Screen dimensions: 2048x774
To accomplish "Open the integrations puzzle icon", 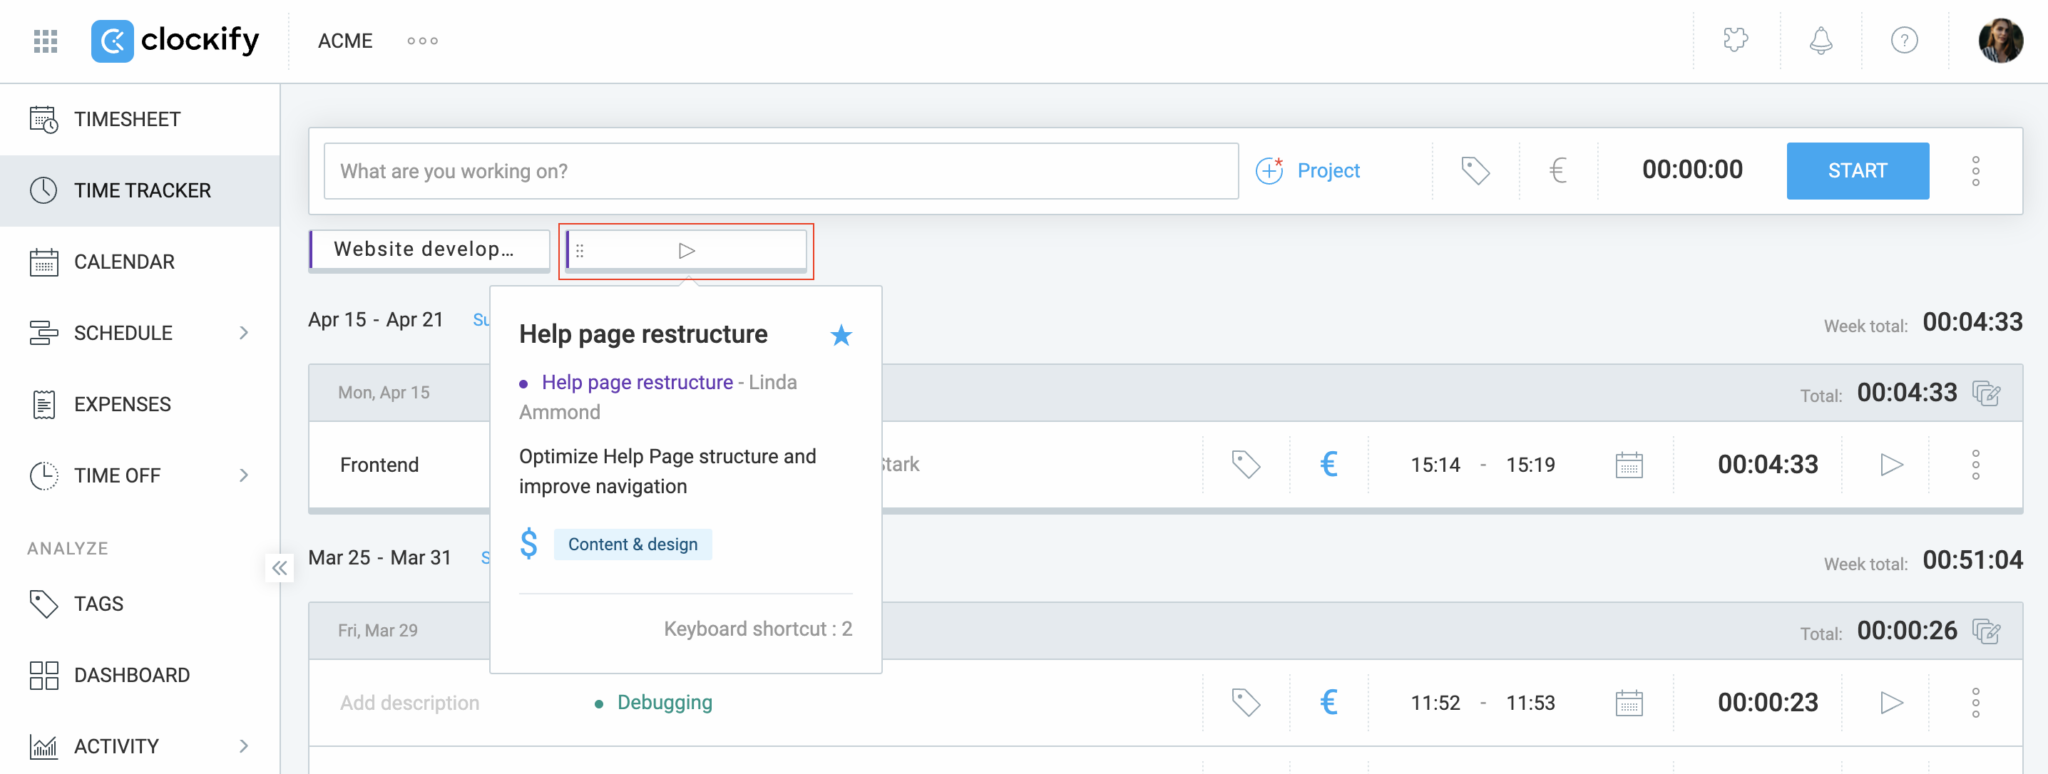I will click(x=1736, y=40).
